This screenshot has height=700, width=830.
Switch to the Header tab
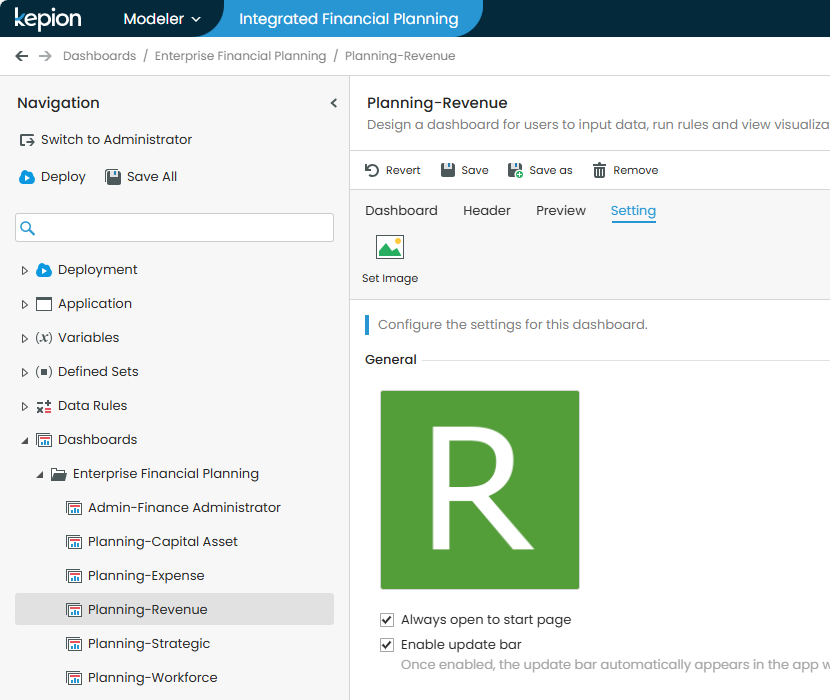(486, 211)
